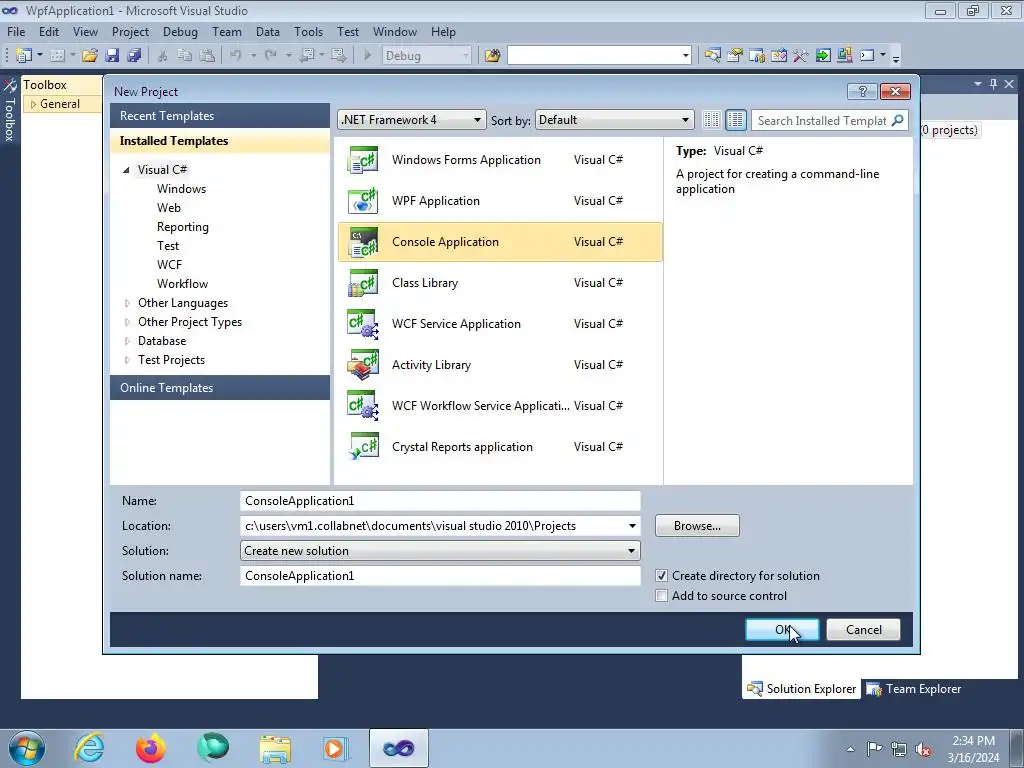
Task: Click the Browse... button
Action: click(x=697, y=526)
